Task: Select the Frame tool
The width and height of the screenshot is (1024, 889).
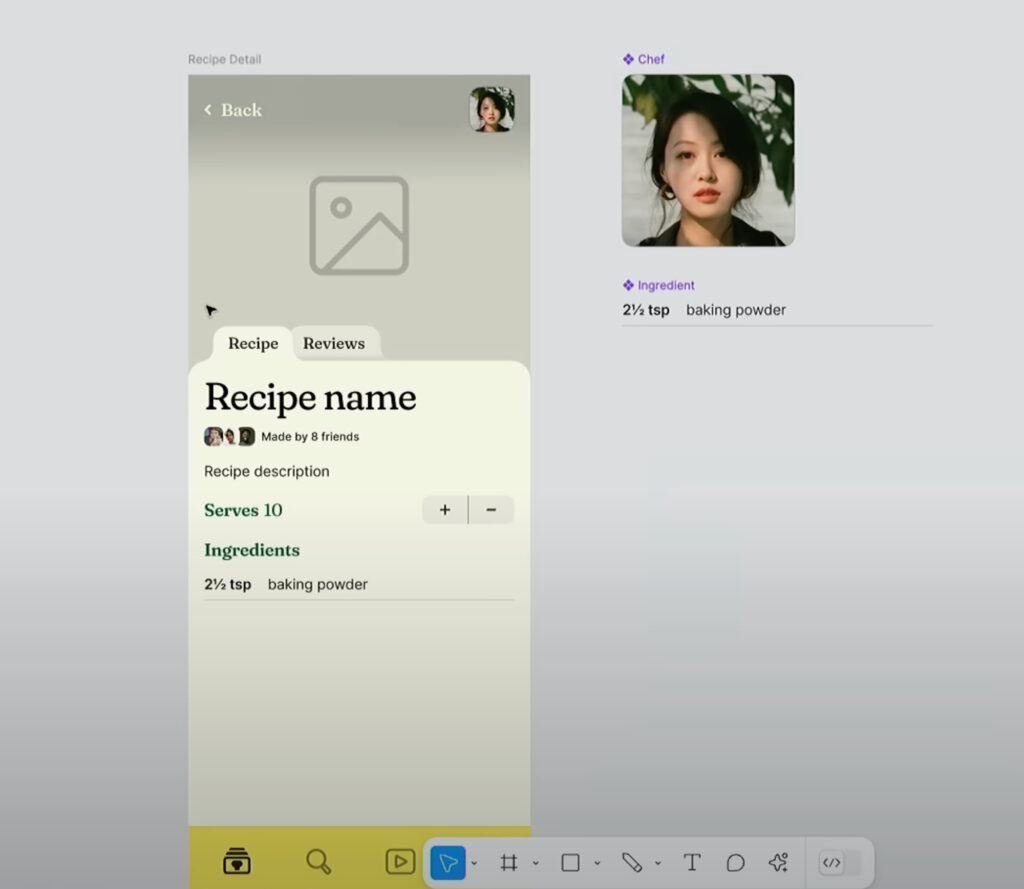Action: [509, 863]
